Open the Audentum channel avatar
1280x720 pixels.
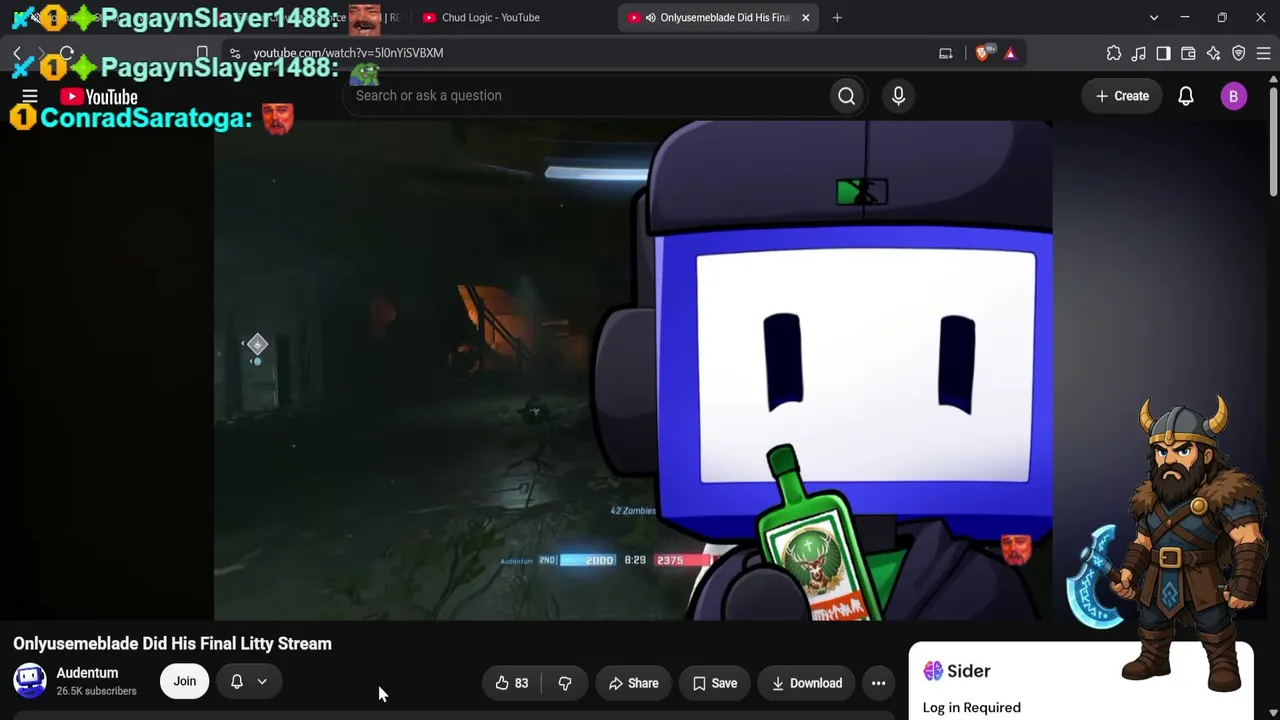(x=30, y=681)
